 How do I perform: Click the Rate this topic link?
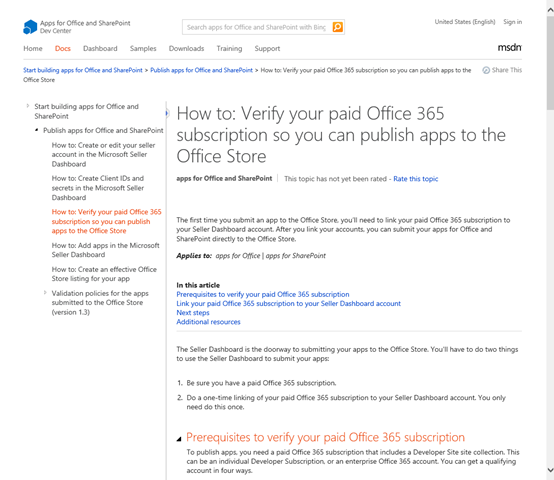click(x=416, y=179)
